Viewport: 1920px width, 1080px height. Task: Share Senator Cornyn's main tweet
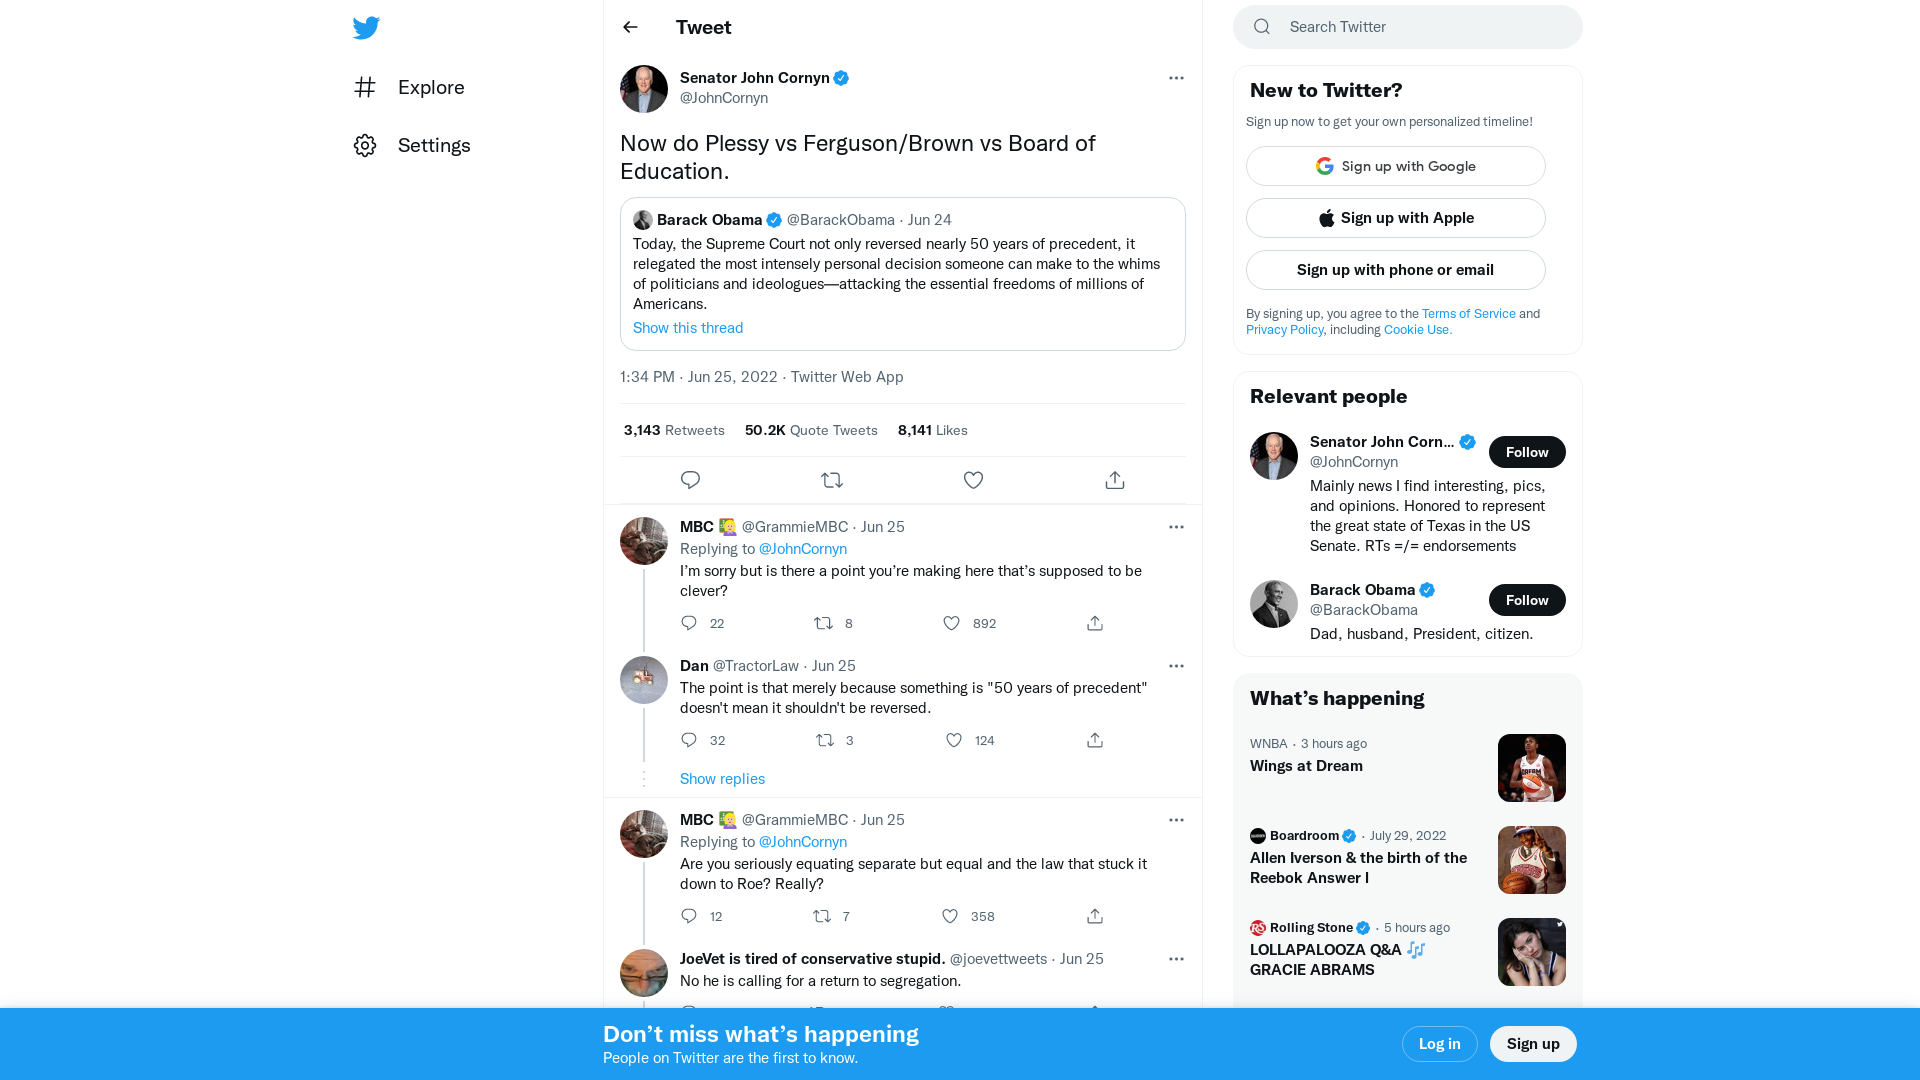point(1115,480)
